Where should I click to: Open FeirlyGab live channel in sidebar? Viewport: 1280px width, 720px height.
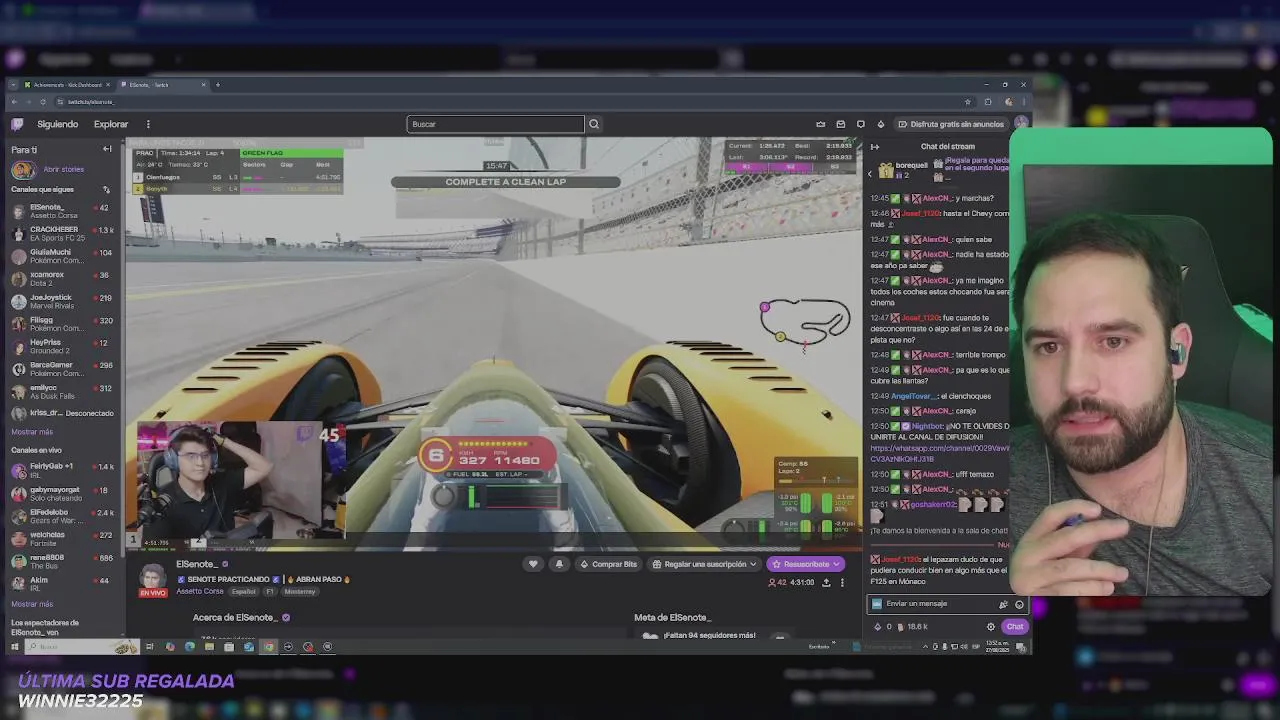(62, 470)
